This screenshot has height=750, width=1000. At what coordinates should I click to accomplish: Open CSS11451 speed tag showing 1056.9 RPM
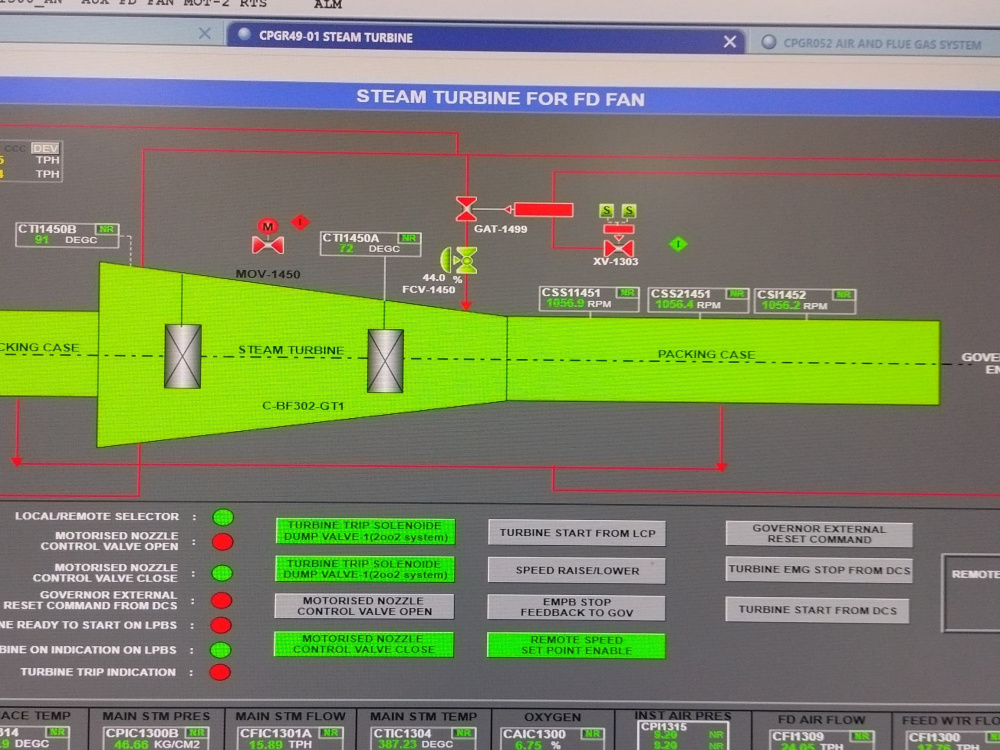click(x=589, y=298)
